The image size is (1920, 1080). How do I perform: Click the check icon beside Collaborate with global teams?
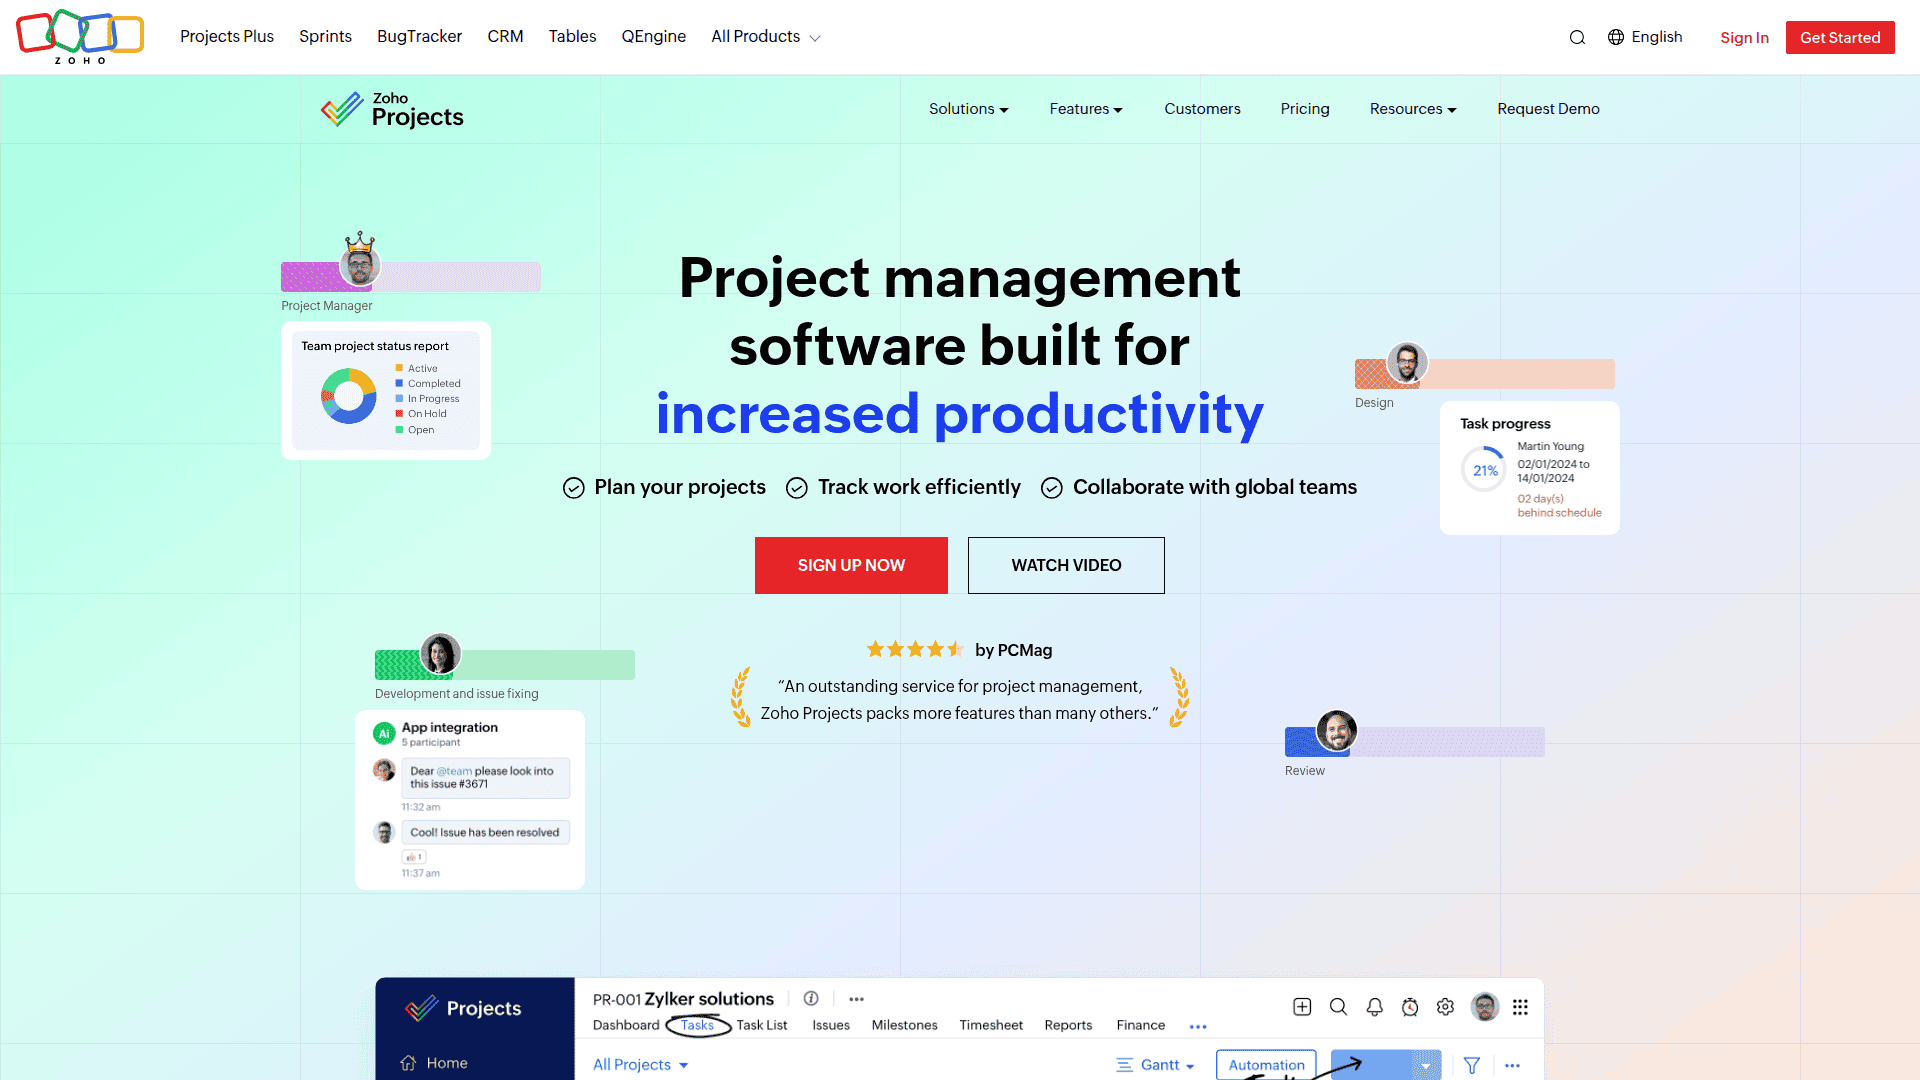click(1052, 488)
